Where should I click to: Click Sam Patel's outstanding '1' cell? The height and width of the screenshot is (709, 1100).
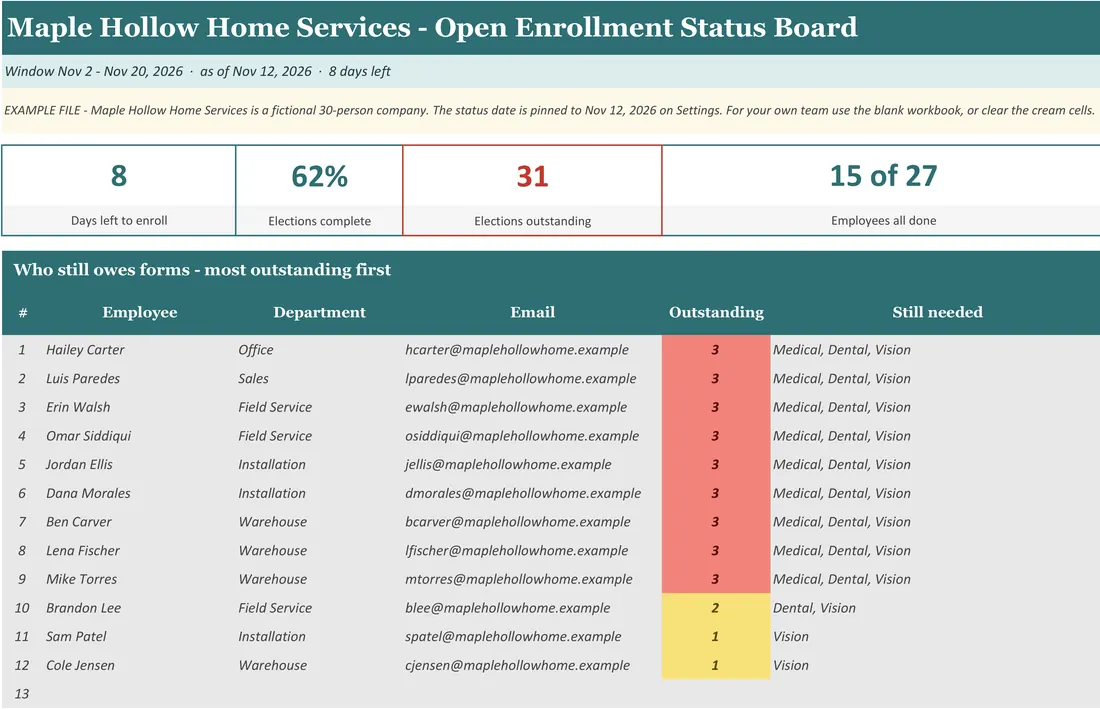pyautogui.click(x=716, y=637)
